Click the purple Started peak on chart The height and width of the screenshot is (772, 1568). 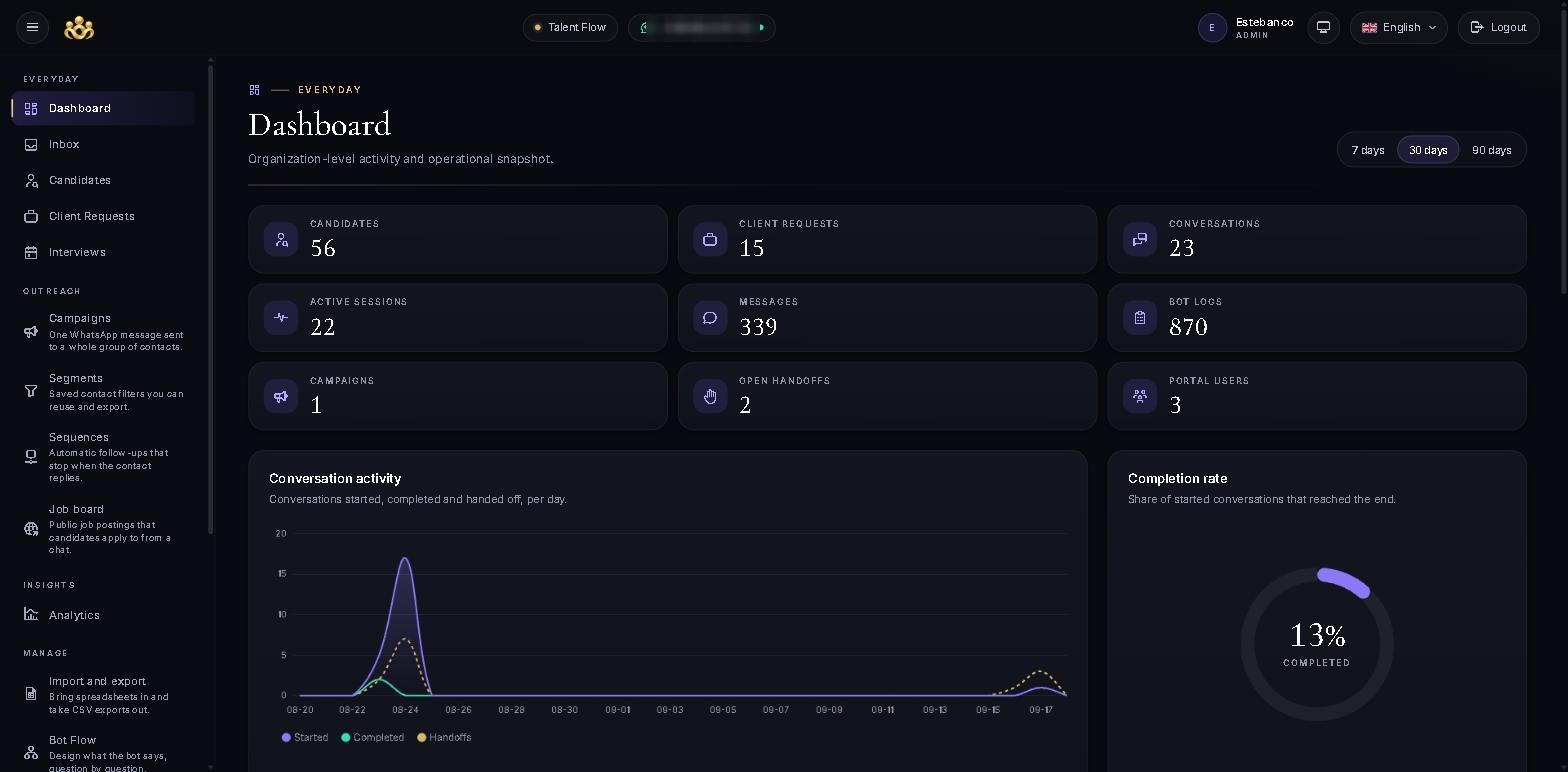(x=405, y=559)
